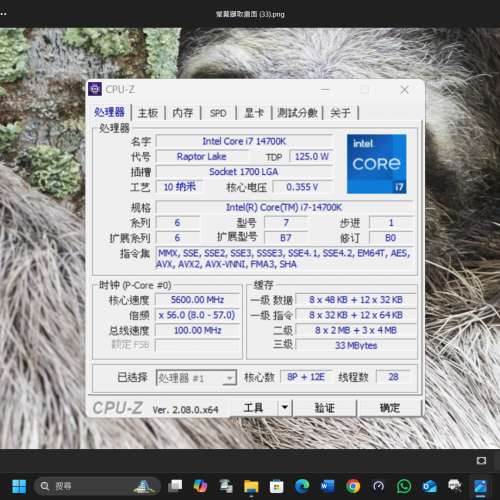Launch Copilot from the taskbar
The width and height of the screenshot is (500, 500).
[200, 486]
